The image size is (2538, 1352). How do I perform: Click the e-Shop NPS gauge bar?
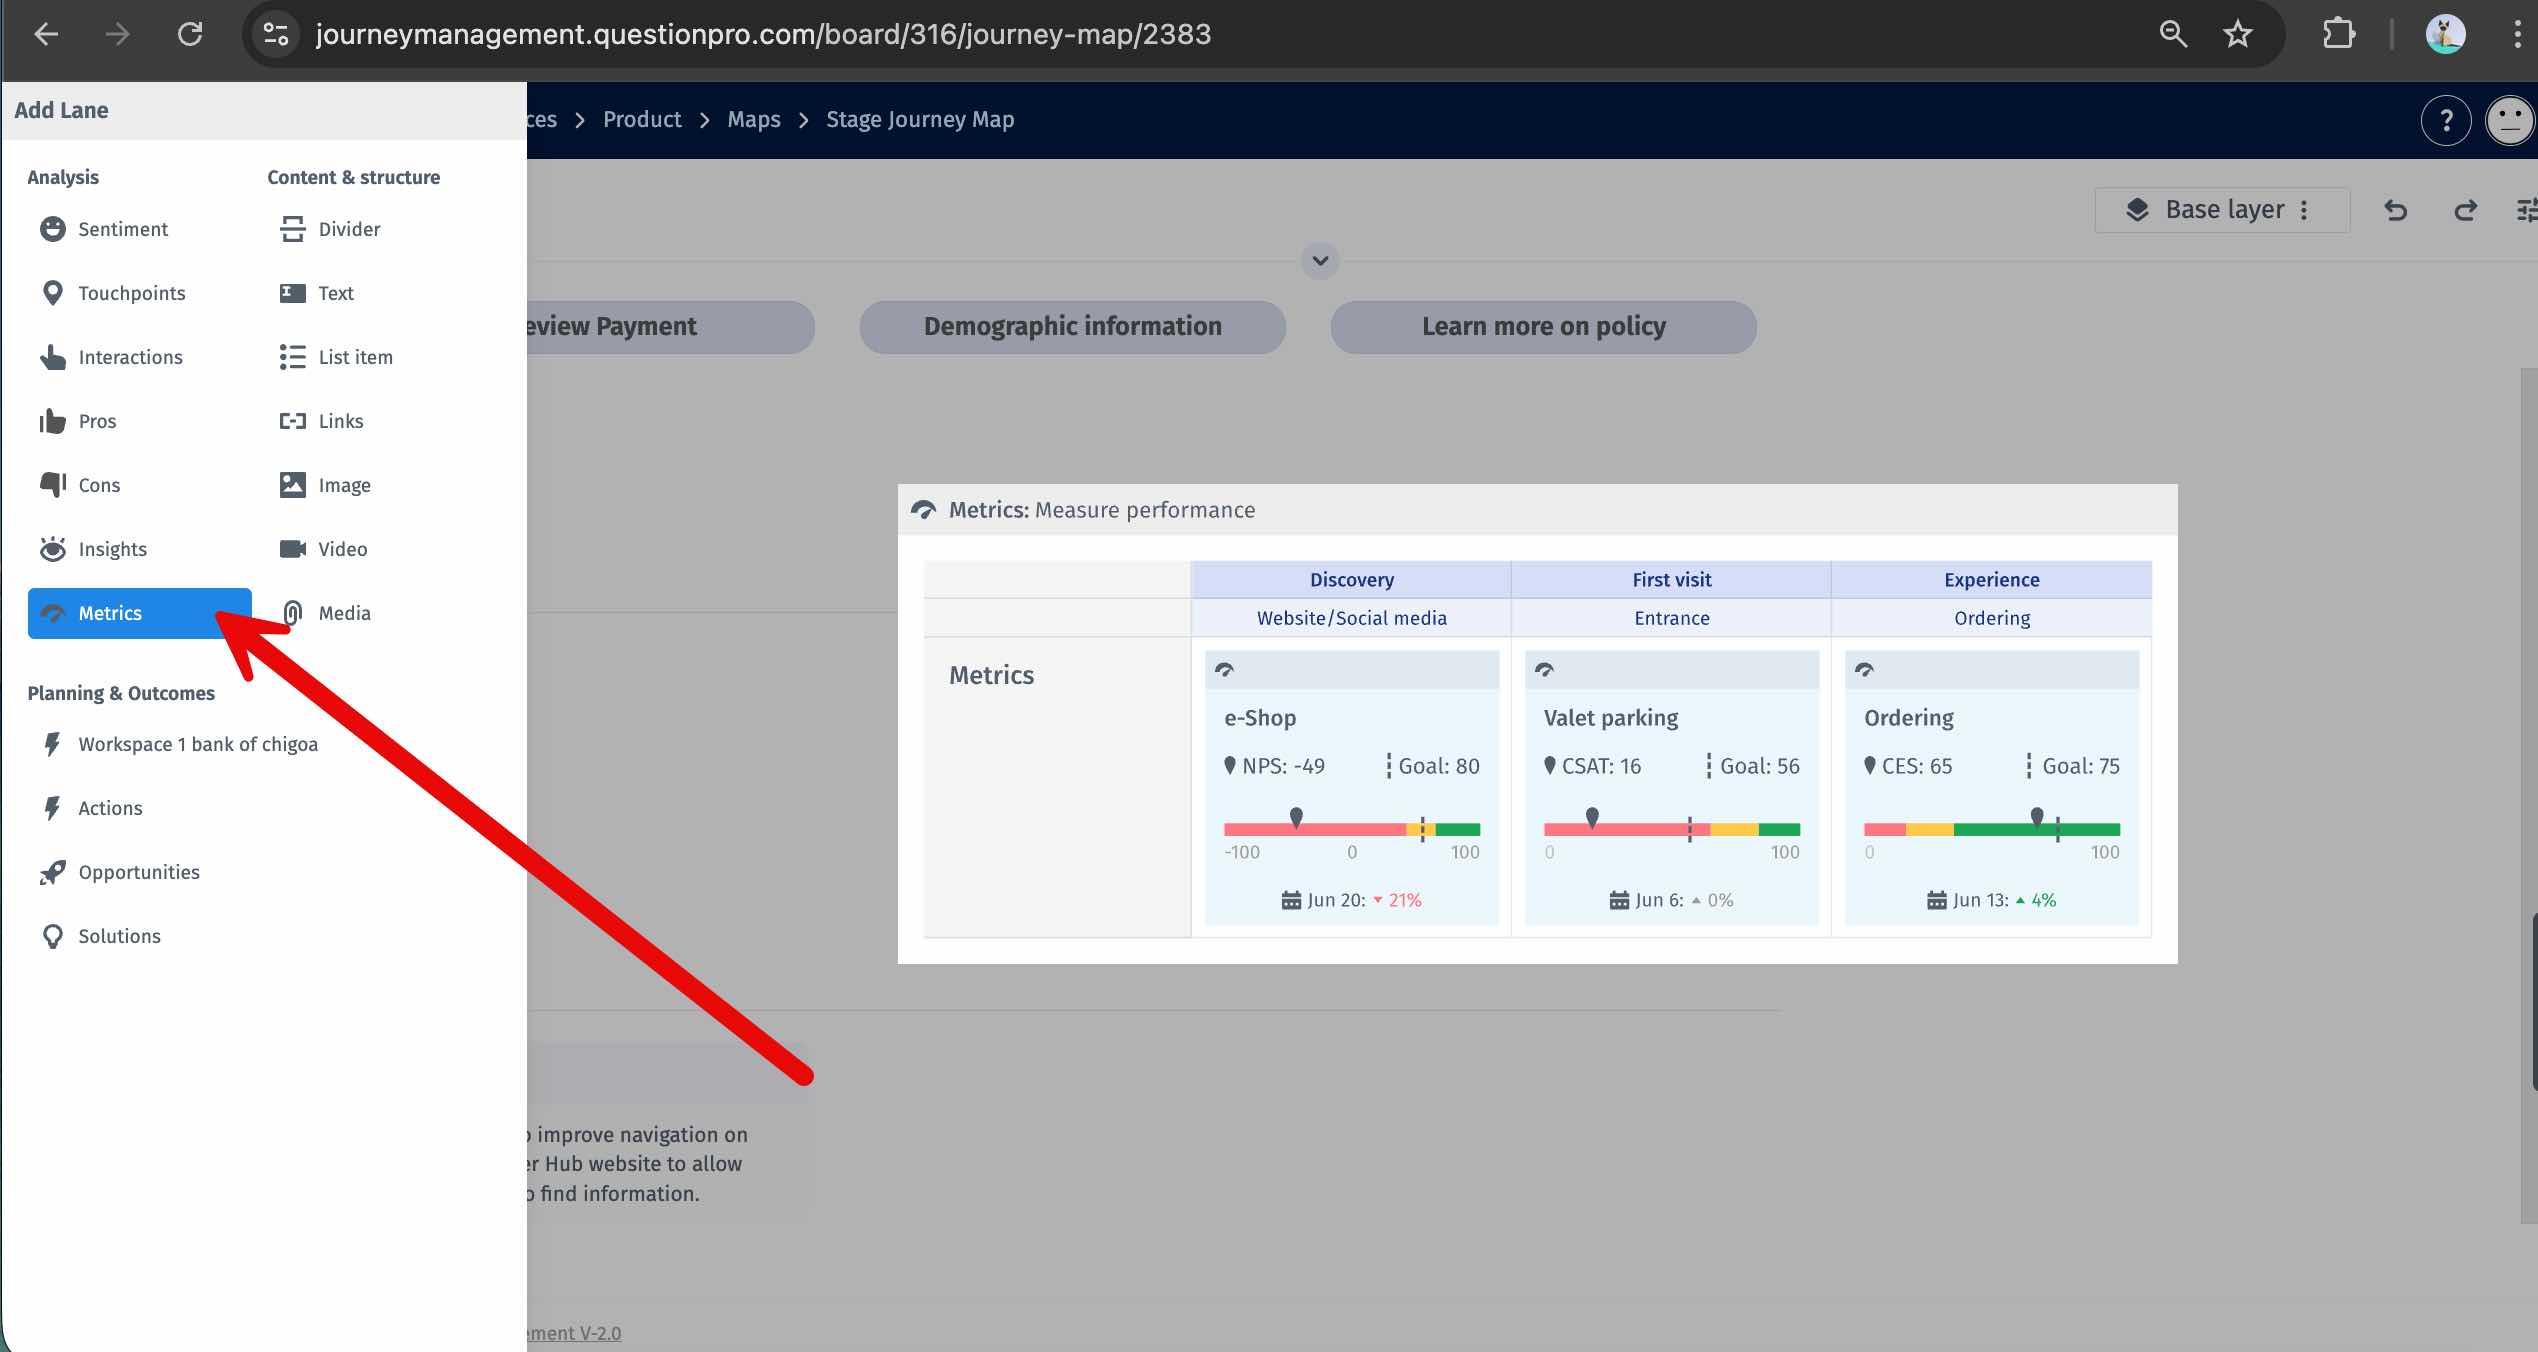coord(1351,829)
